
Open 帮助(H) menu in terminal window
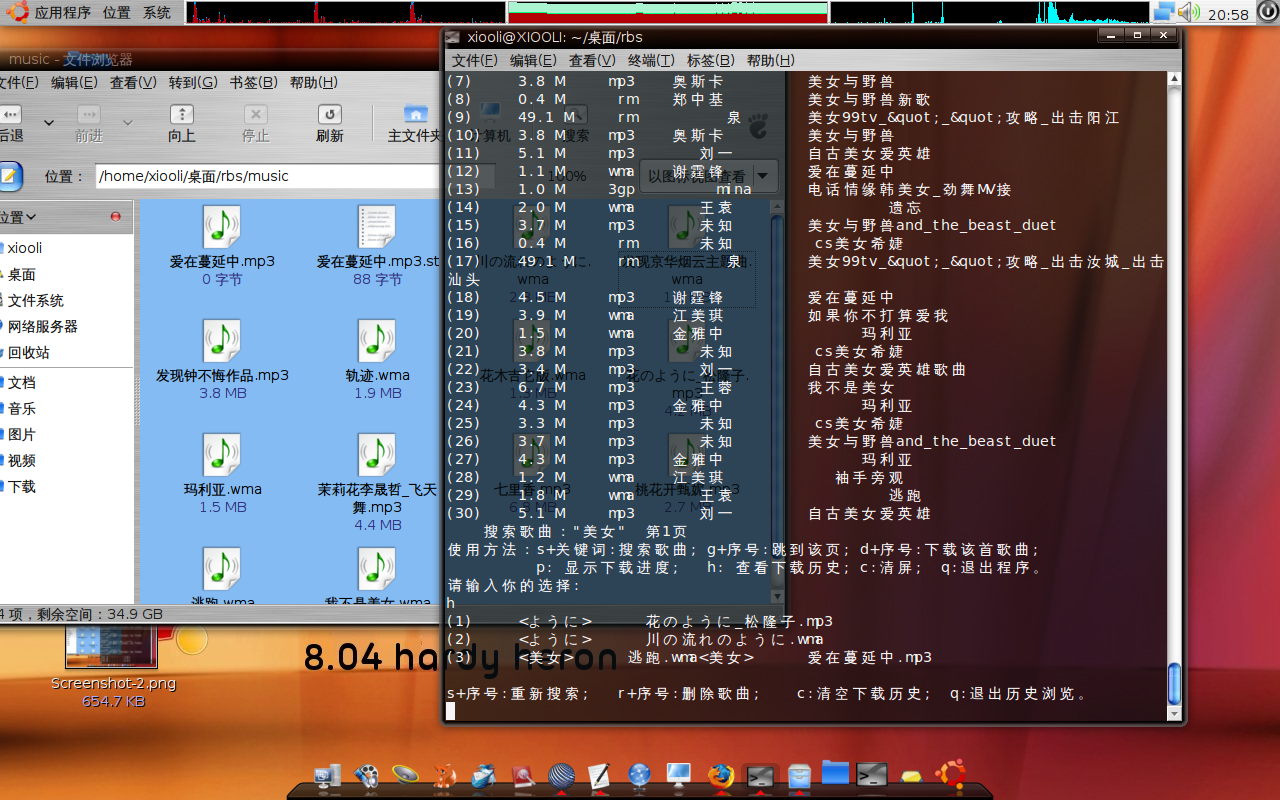click(x=770, y=61)
